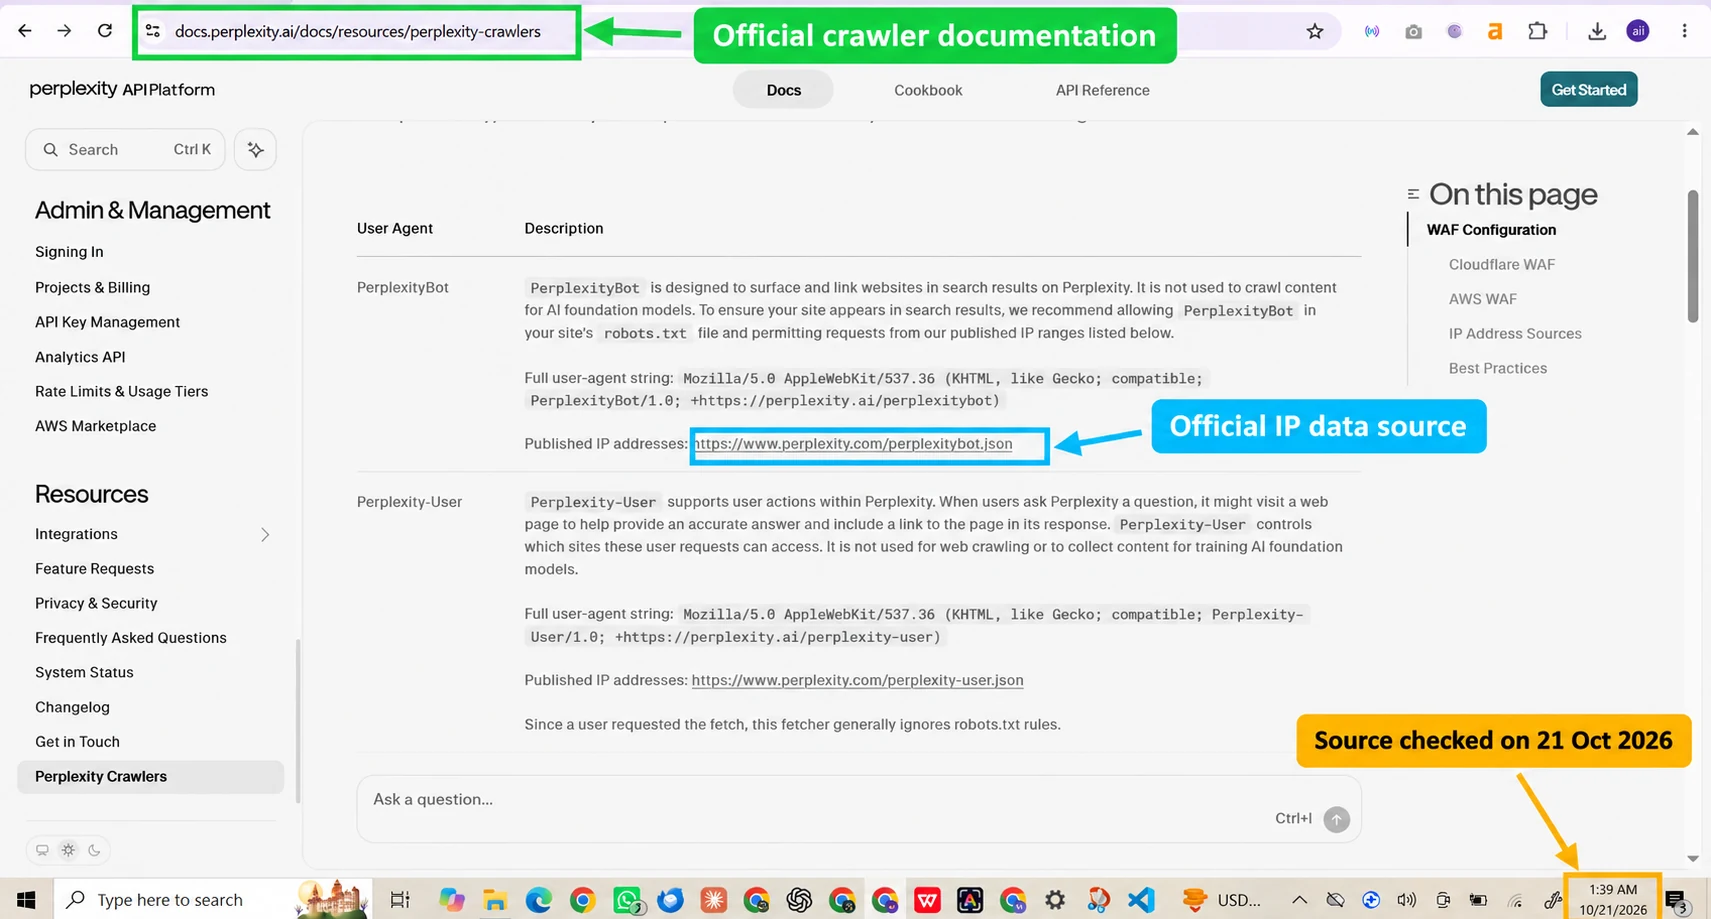Click the browser address bar URL
This screenshot has width=1711, height=919.
357,31
